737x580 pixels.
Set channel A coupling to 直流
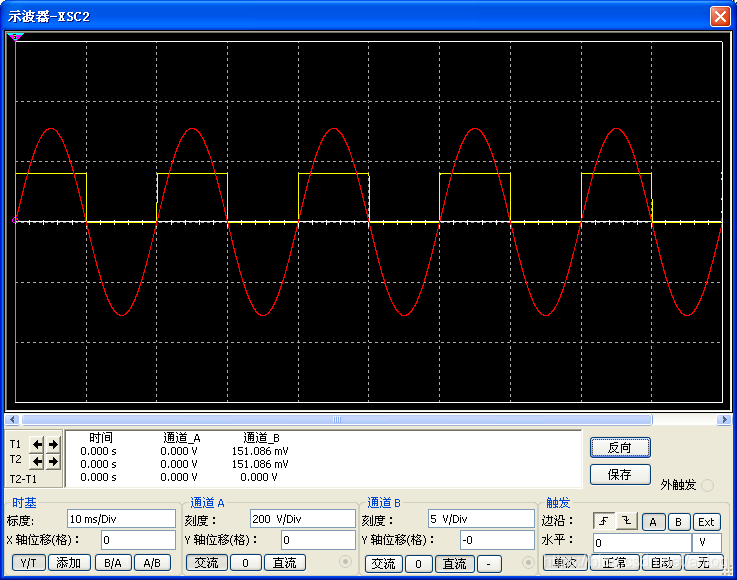[285, 563]
